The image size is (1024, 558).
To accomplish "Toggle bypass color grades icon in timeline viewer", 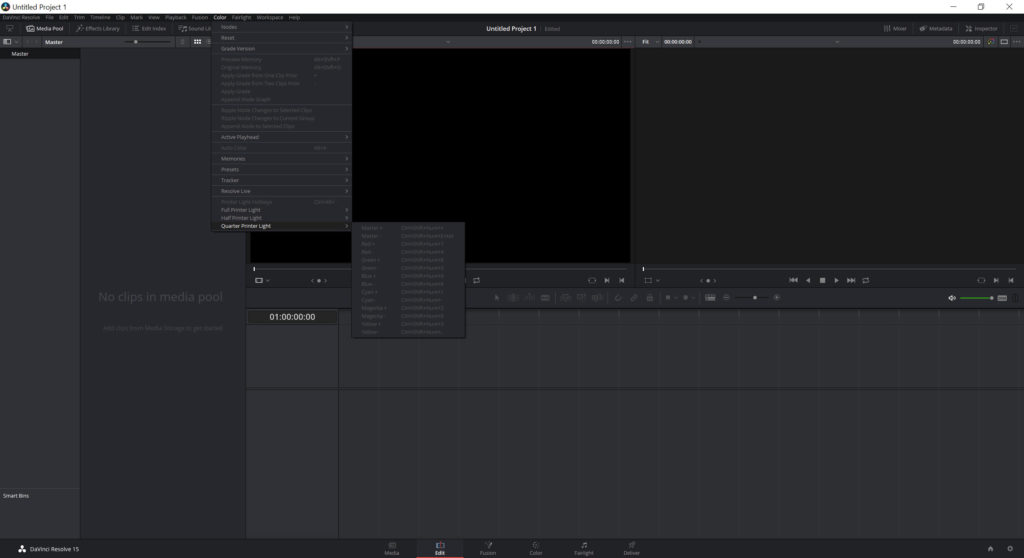I will 991,42.
